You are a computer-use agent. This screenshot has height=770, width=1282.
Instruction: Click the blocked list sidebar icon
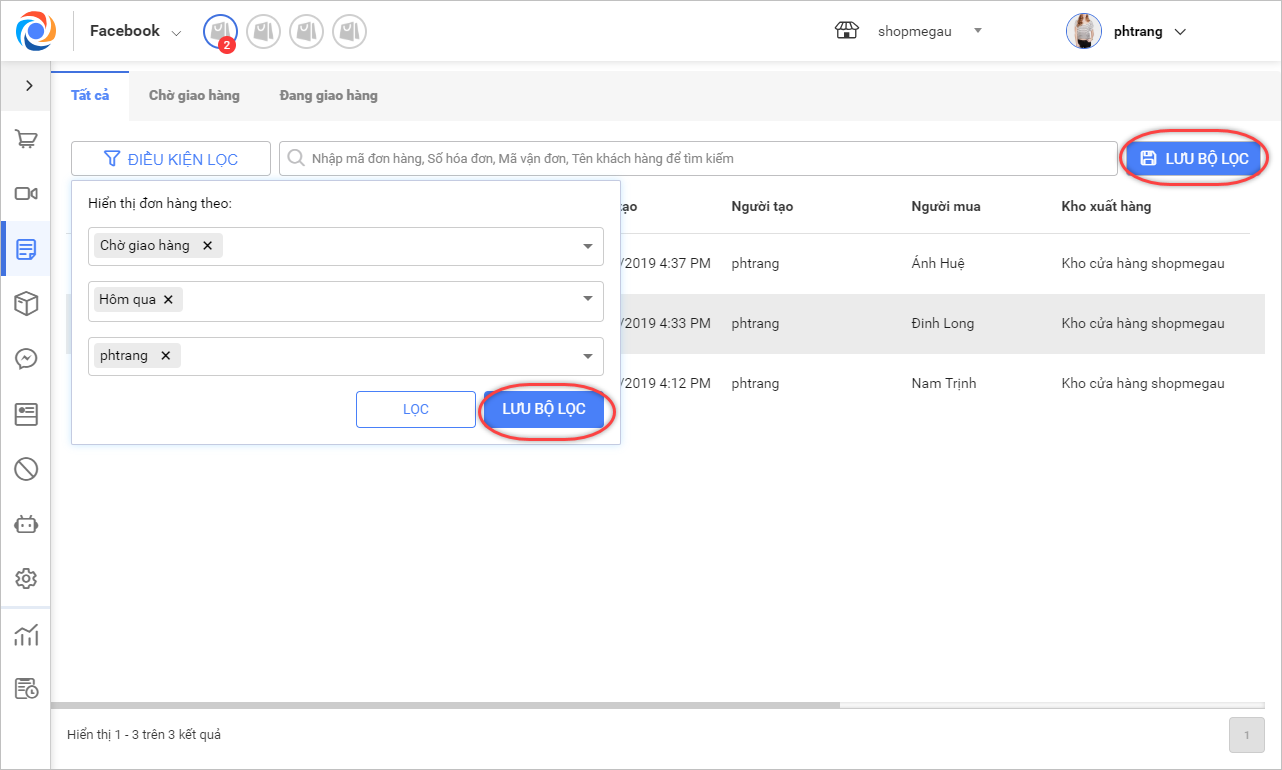(x=26, y=468)
